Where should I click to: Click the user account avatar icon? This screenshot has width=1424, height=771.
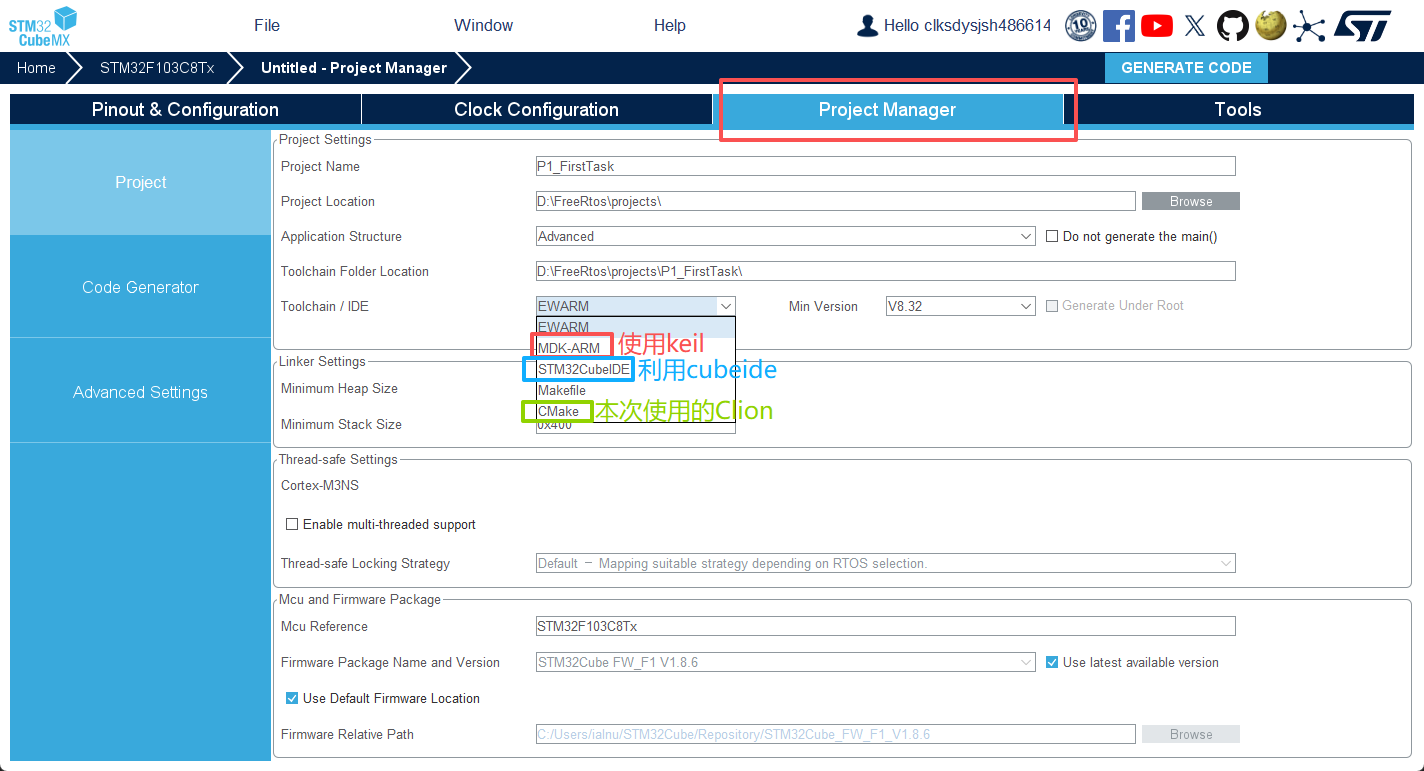[x=867, y=26]
